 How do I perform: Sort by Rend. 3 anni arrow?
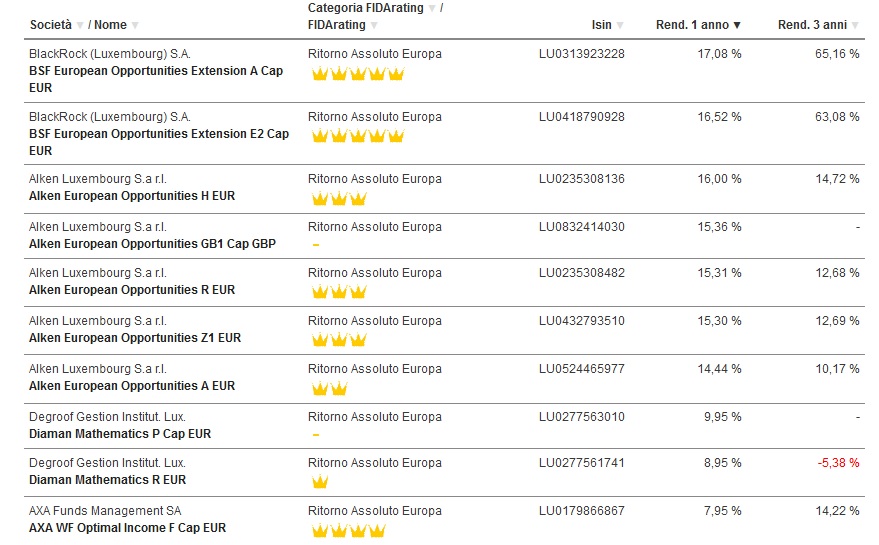pyautogui.click(x=855, y=25)
